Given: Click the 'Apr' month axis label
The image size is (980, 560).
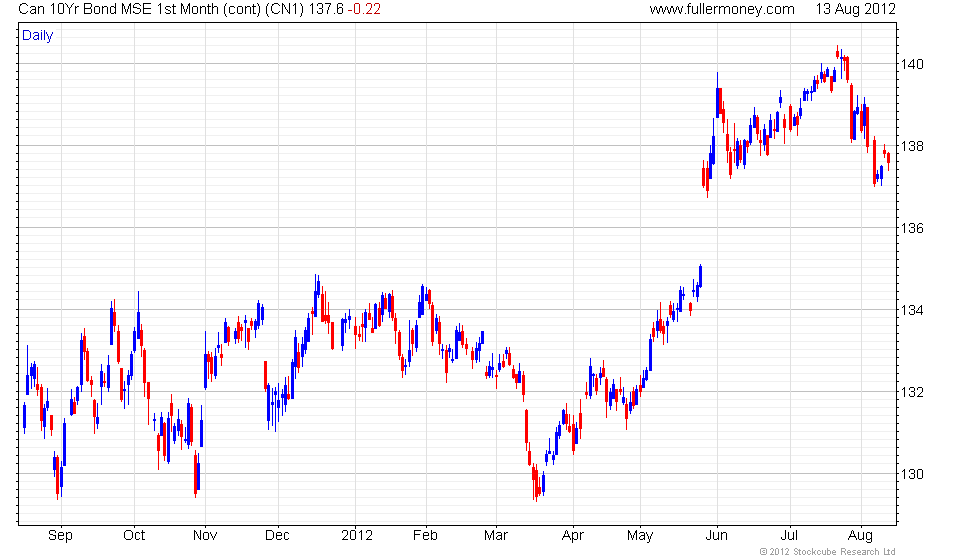Looking at the screenshot, I should 572,536.
